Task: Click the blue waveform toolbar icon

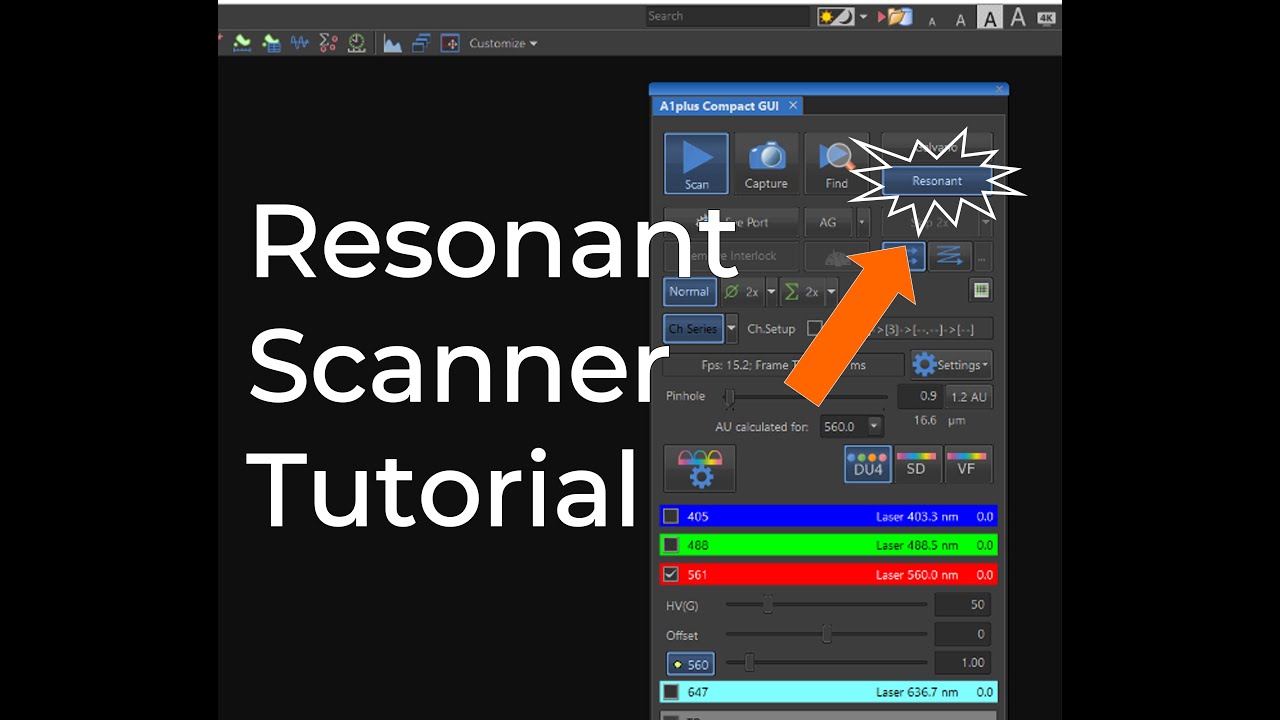Action: point(299,43)
